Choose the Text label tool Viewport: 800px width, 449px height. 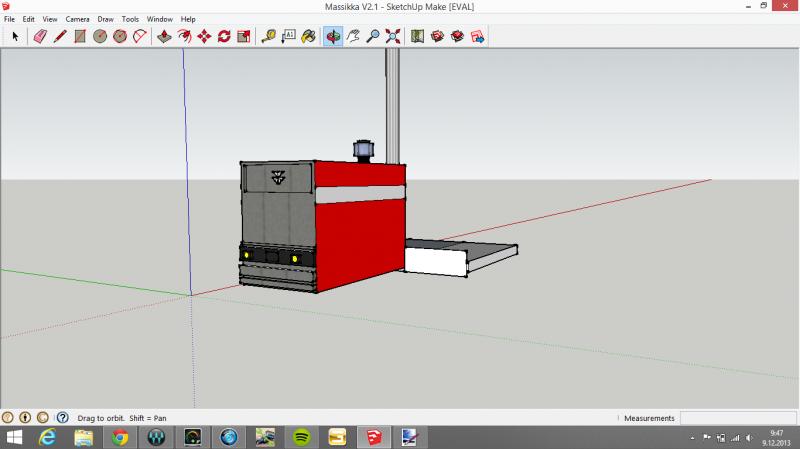tap(288, 36)
